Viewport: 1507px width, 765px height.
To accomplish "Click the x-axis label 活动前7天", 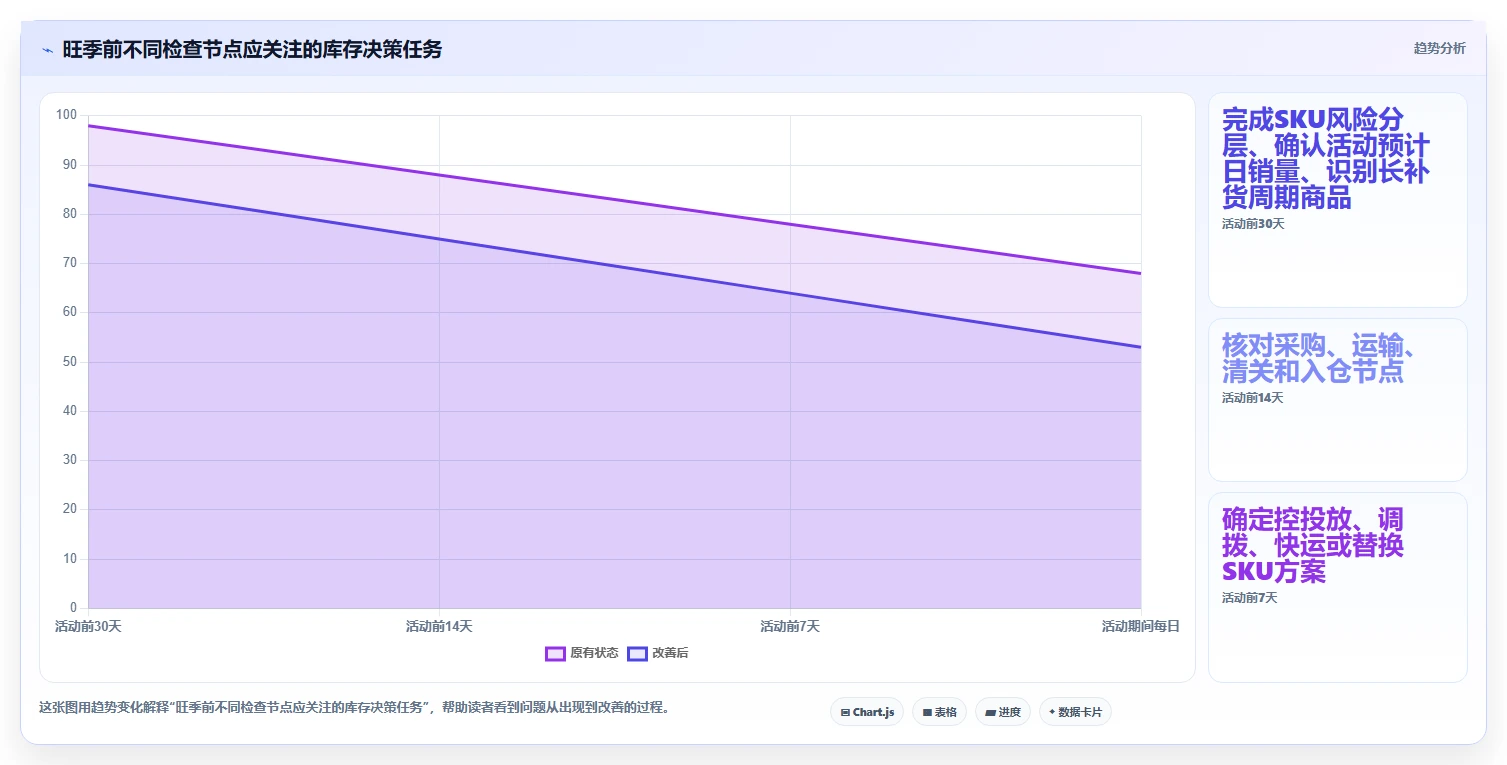I will [790, 626].
